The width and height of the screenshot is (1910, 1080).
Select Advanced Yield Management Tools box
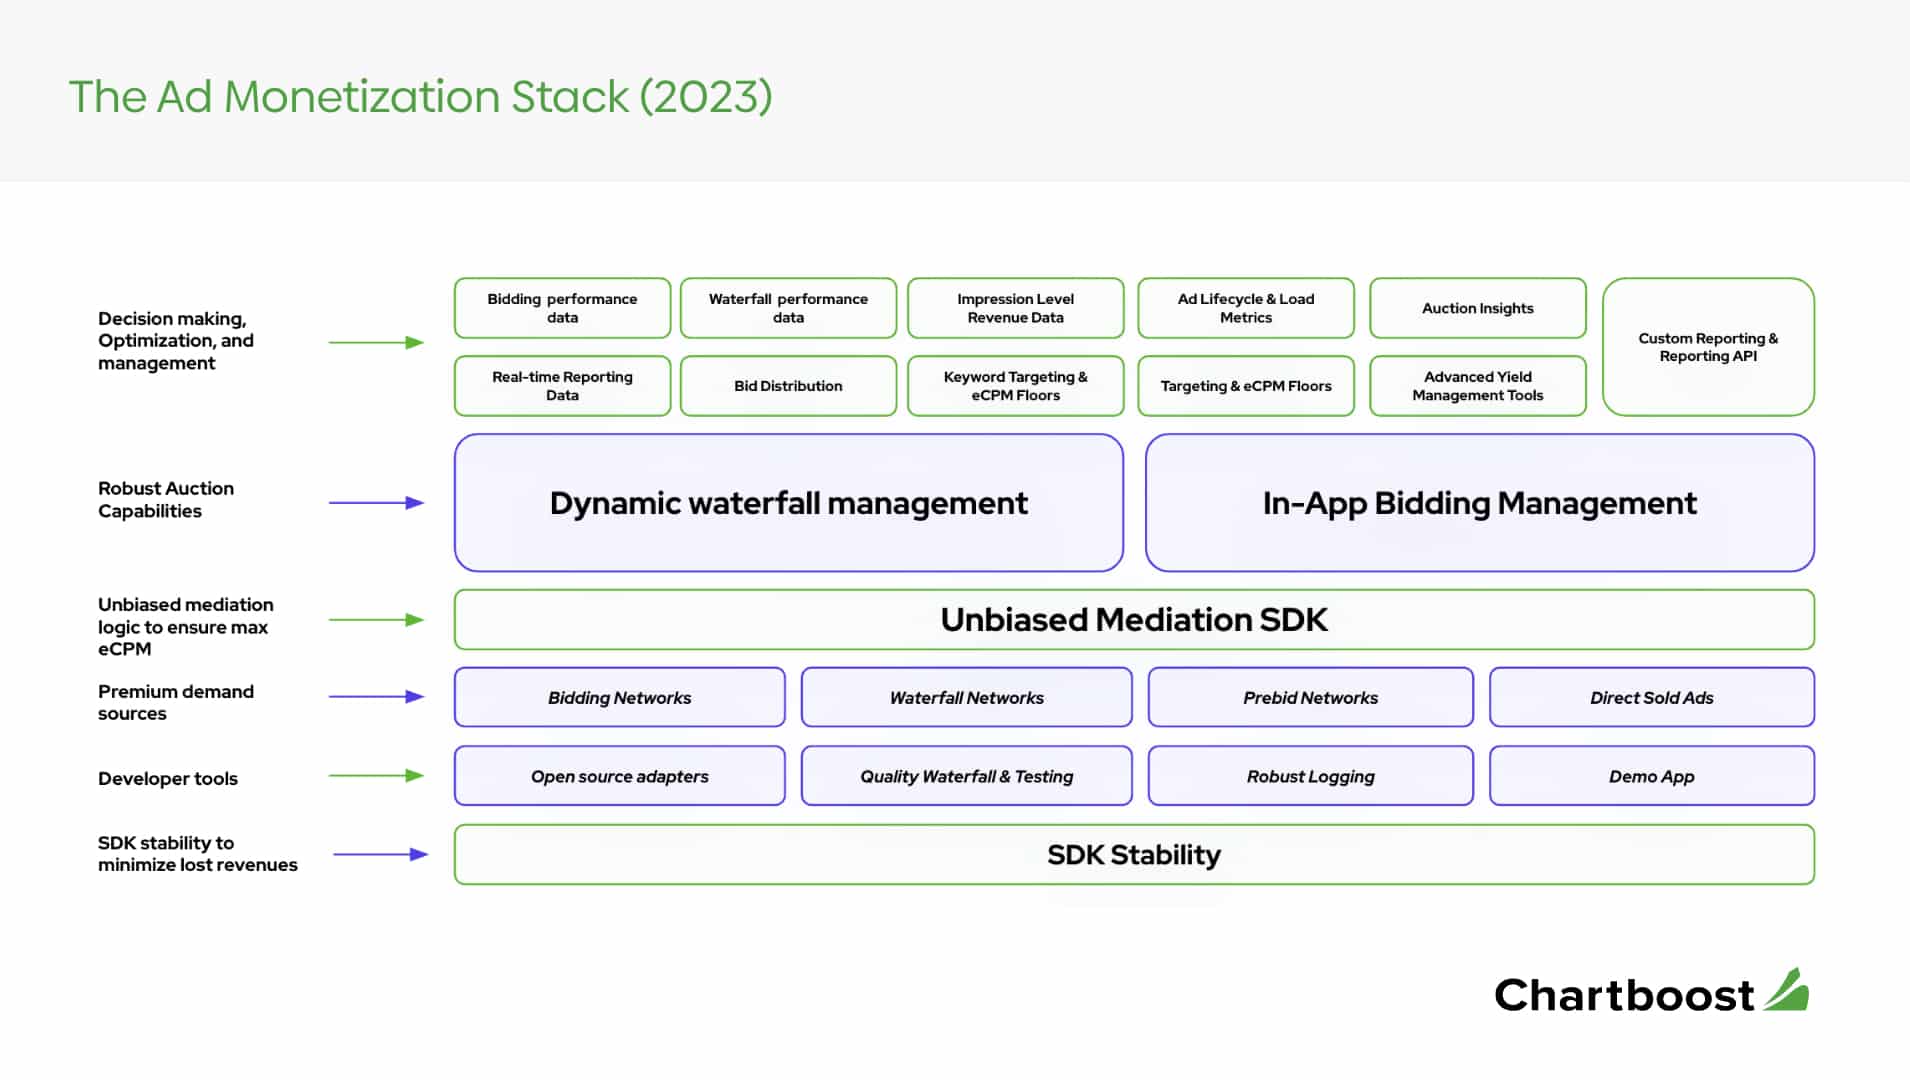1478,386
